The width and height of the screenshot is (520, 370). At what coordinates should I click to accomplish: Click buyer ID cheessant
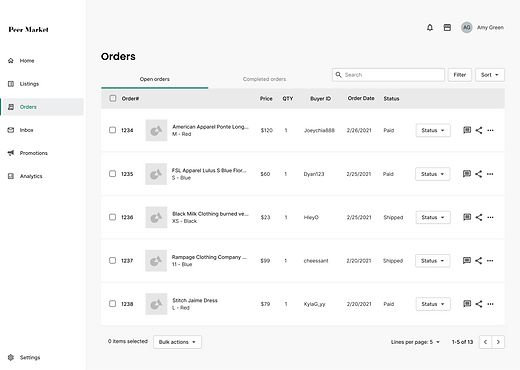[316, 261]
